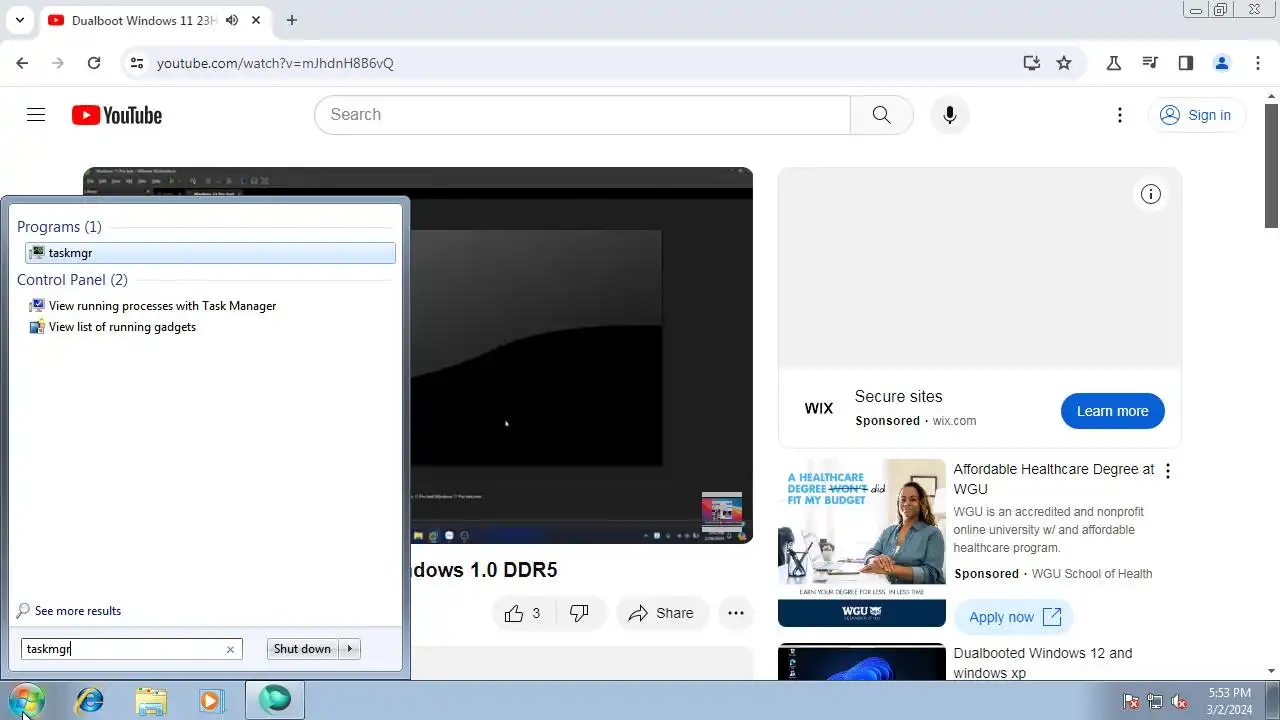Viewport: 1280px width, 720px height.
Task: Click the Sign in button
Action: 1196,115
